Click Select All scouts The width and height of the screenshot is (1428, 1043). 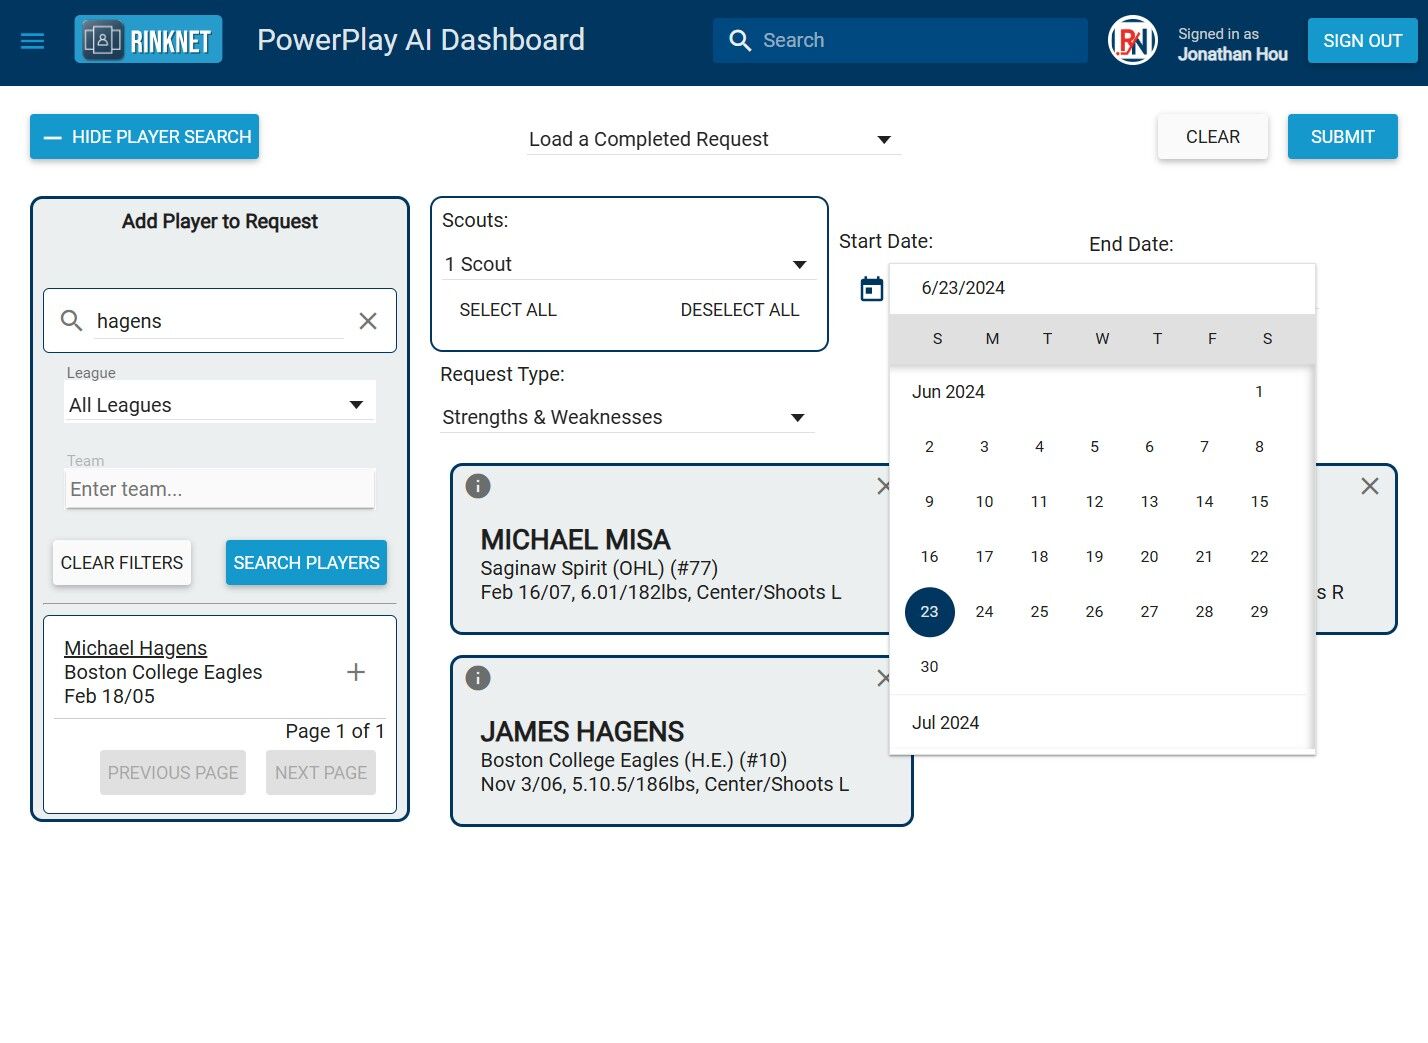508,310
